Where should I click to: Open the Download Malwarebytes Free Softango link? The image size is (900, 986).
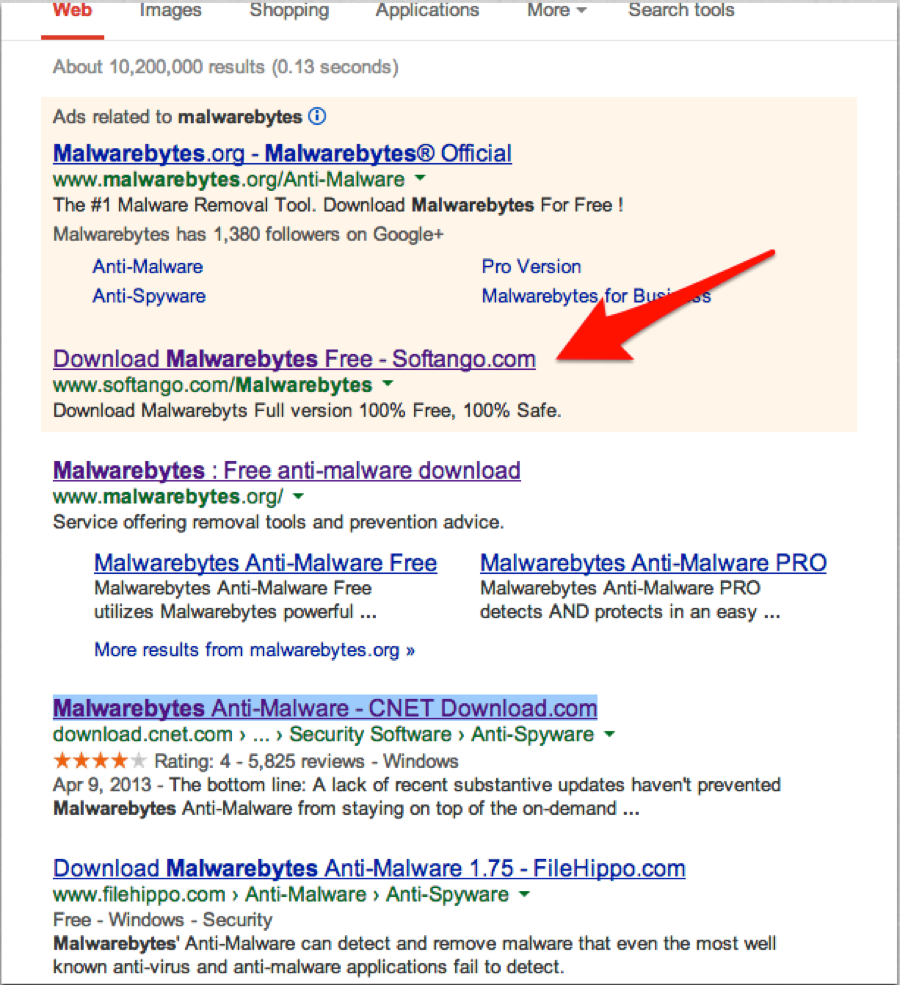pyautogui.click(x=294, y=359)
